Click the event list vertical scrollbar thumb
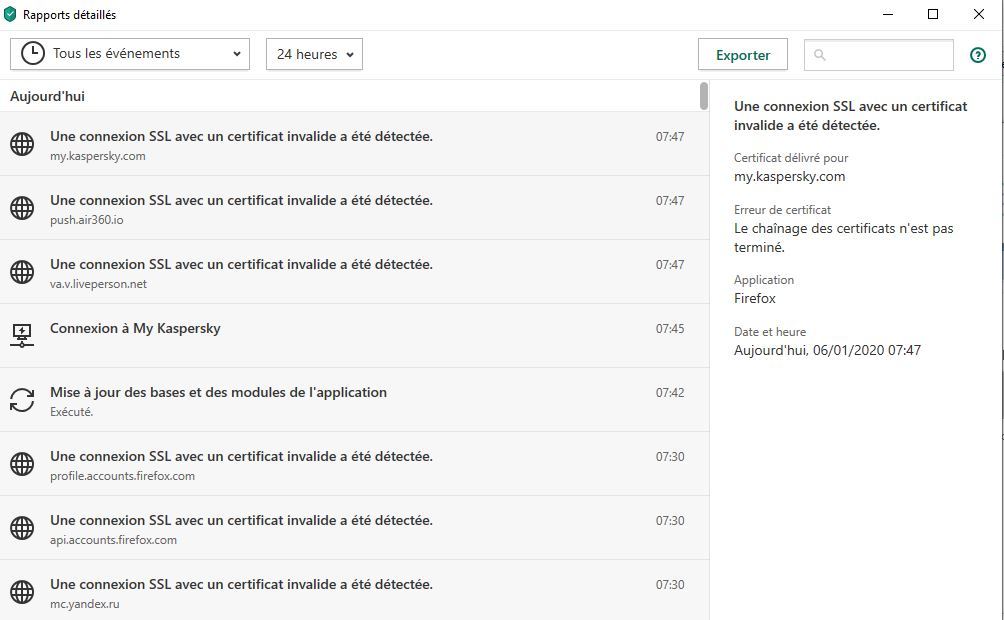 click(704, 96)
